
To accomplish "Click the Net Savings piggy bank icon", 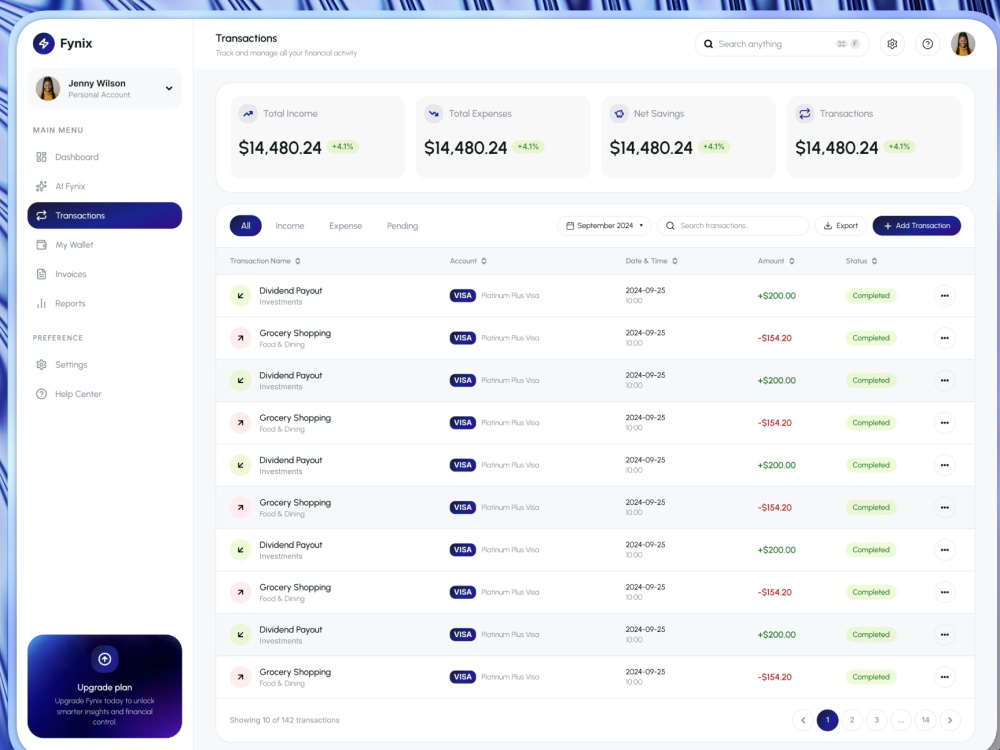I will [x=619, y=114].
